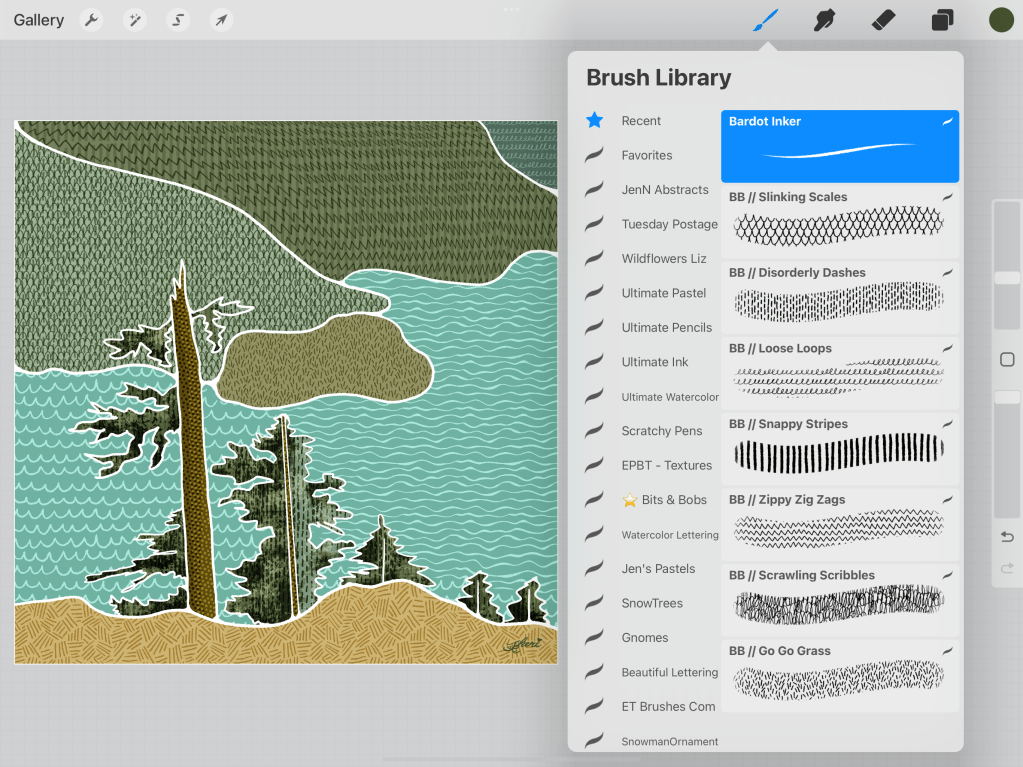Open the Actions wrench menu
The width and height of the screenshot is (1023, 767).
pos(91,20)
